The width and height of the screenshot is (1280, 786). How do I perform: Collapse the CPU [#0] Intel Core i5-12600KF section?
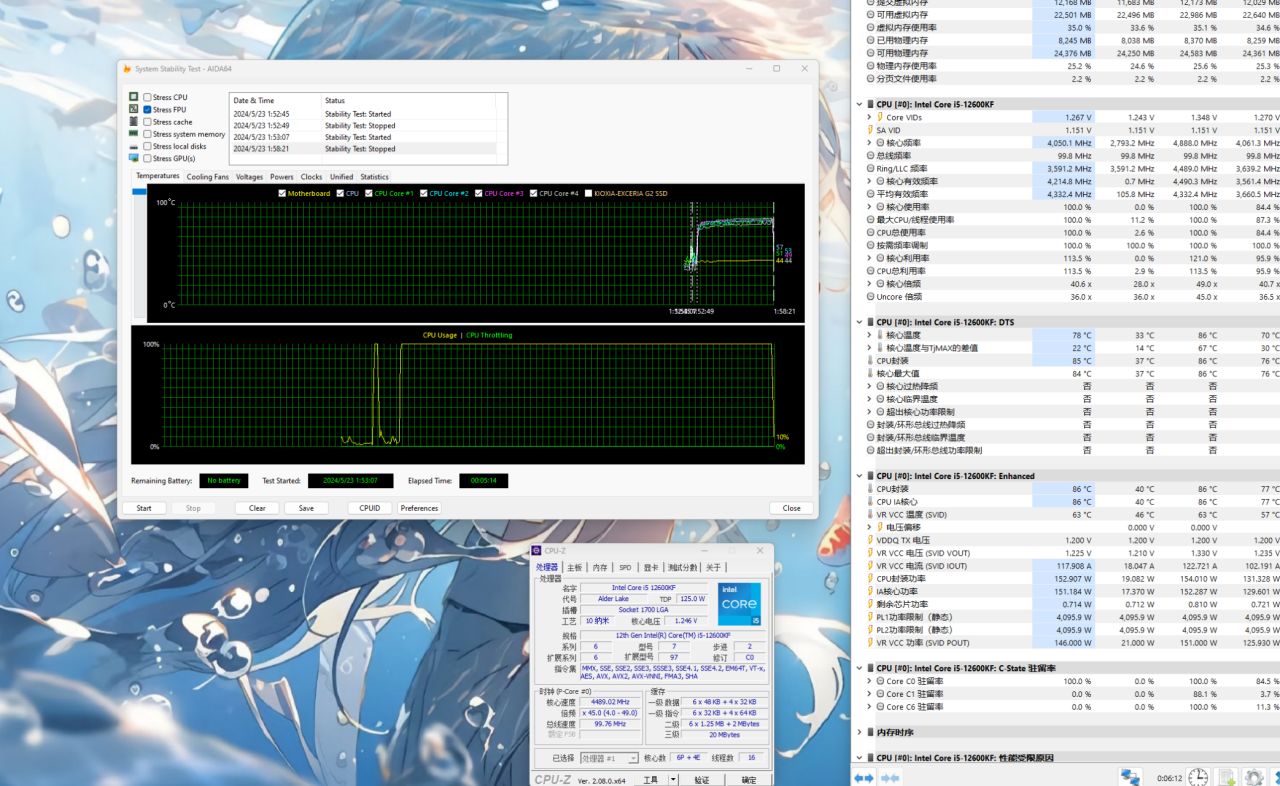(859, 104)
